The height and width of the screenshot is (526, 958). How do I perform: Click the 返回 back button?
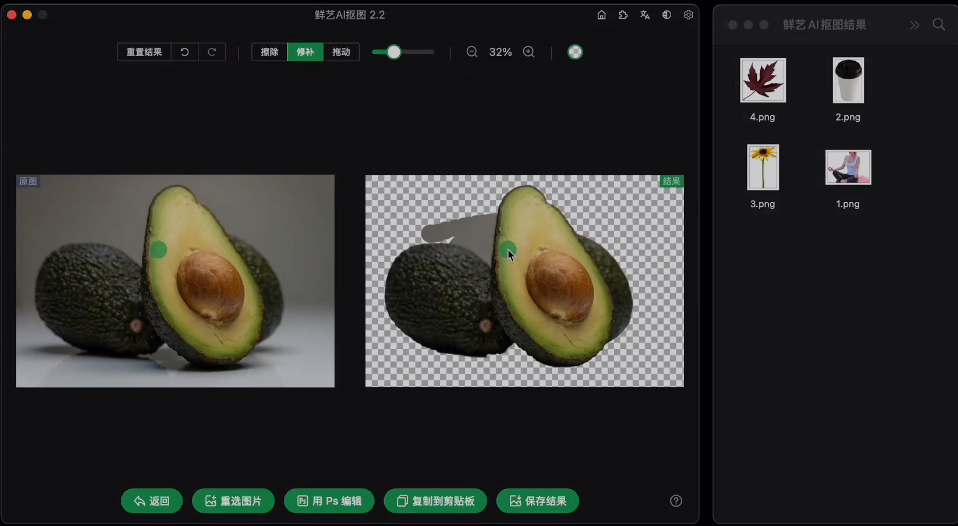(x=152, y=500)
